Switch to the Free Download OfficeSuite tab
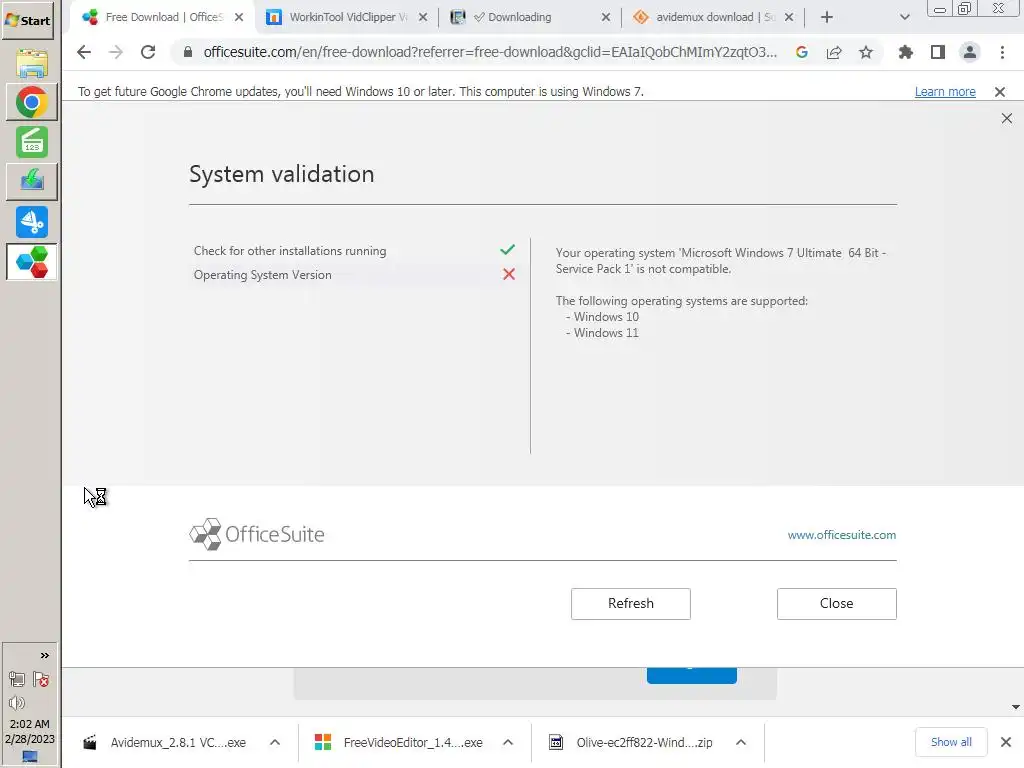 pos(164,17)
